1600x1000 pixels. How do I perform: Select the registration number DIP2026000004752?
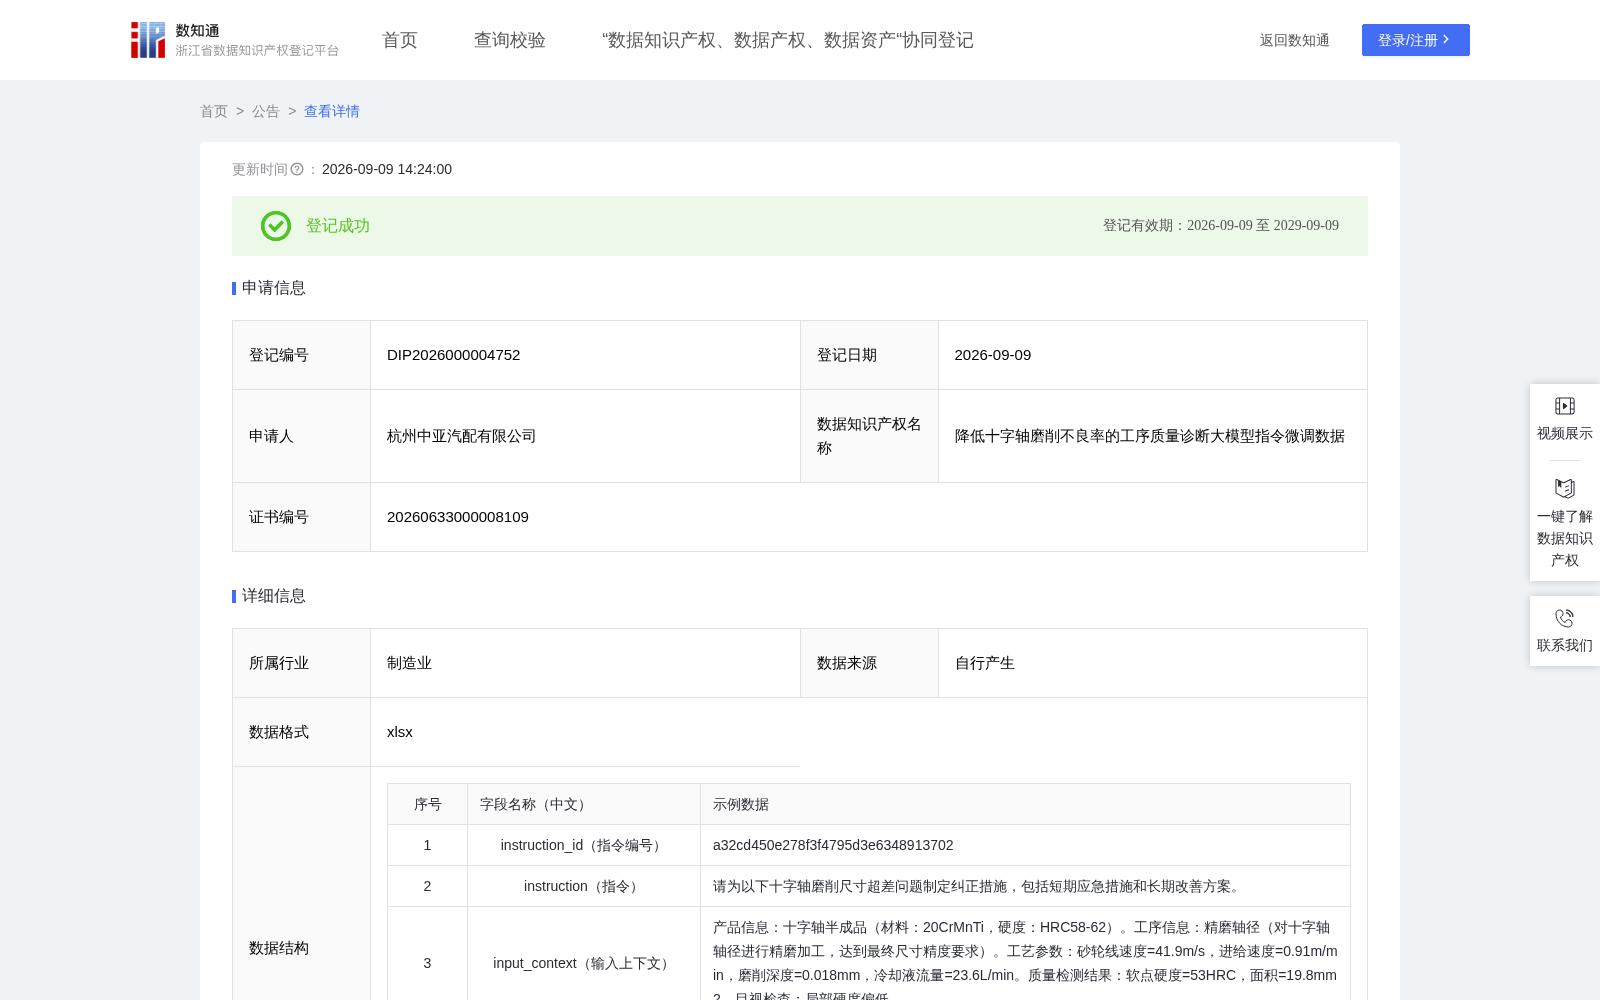point(454,355)
